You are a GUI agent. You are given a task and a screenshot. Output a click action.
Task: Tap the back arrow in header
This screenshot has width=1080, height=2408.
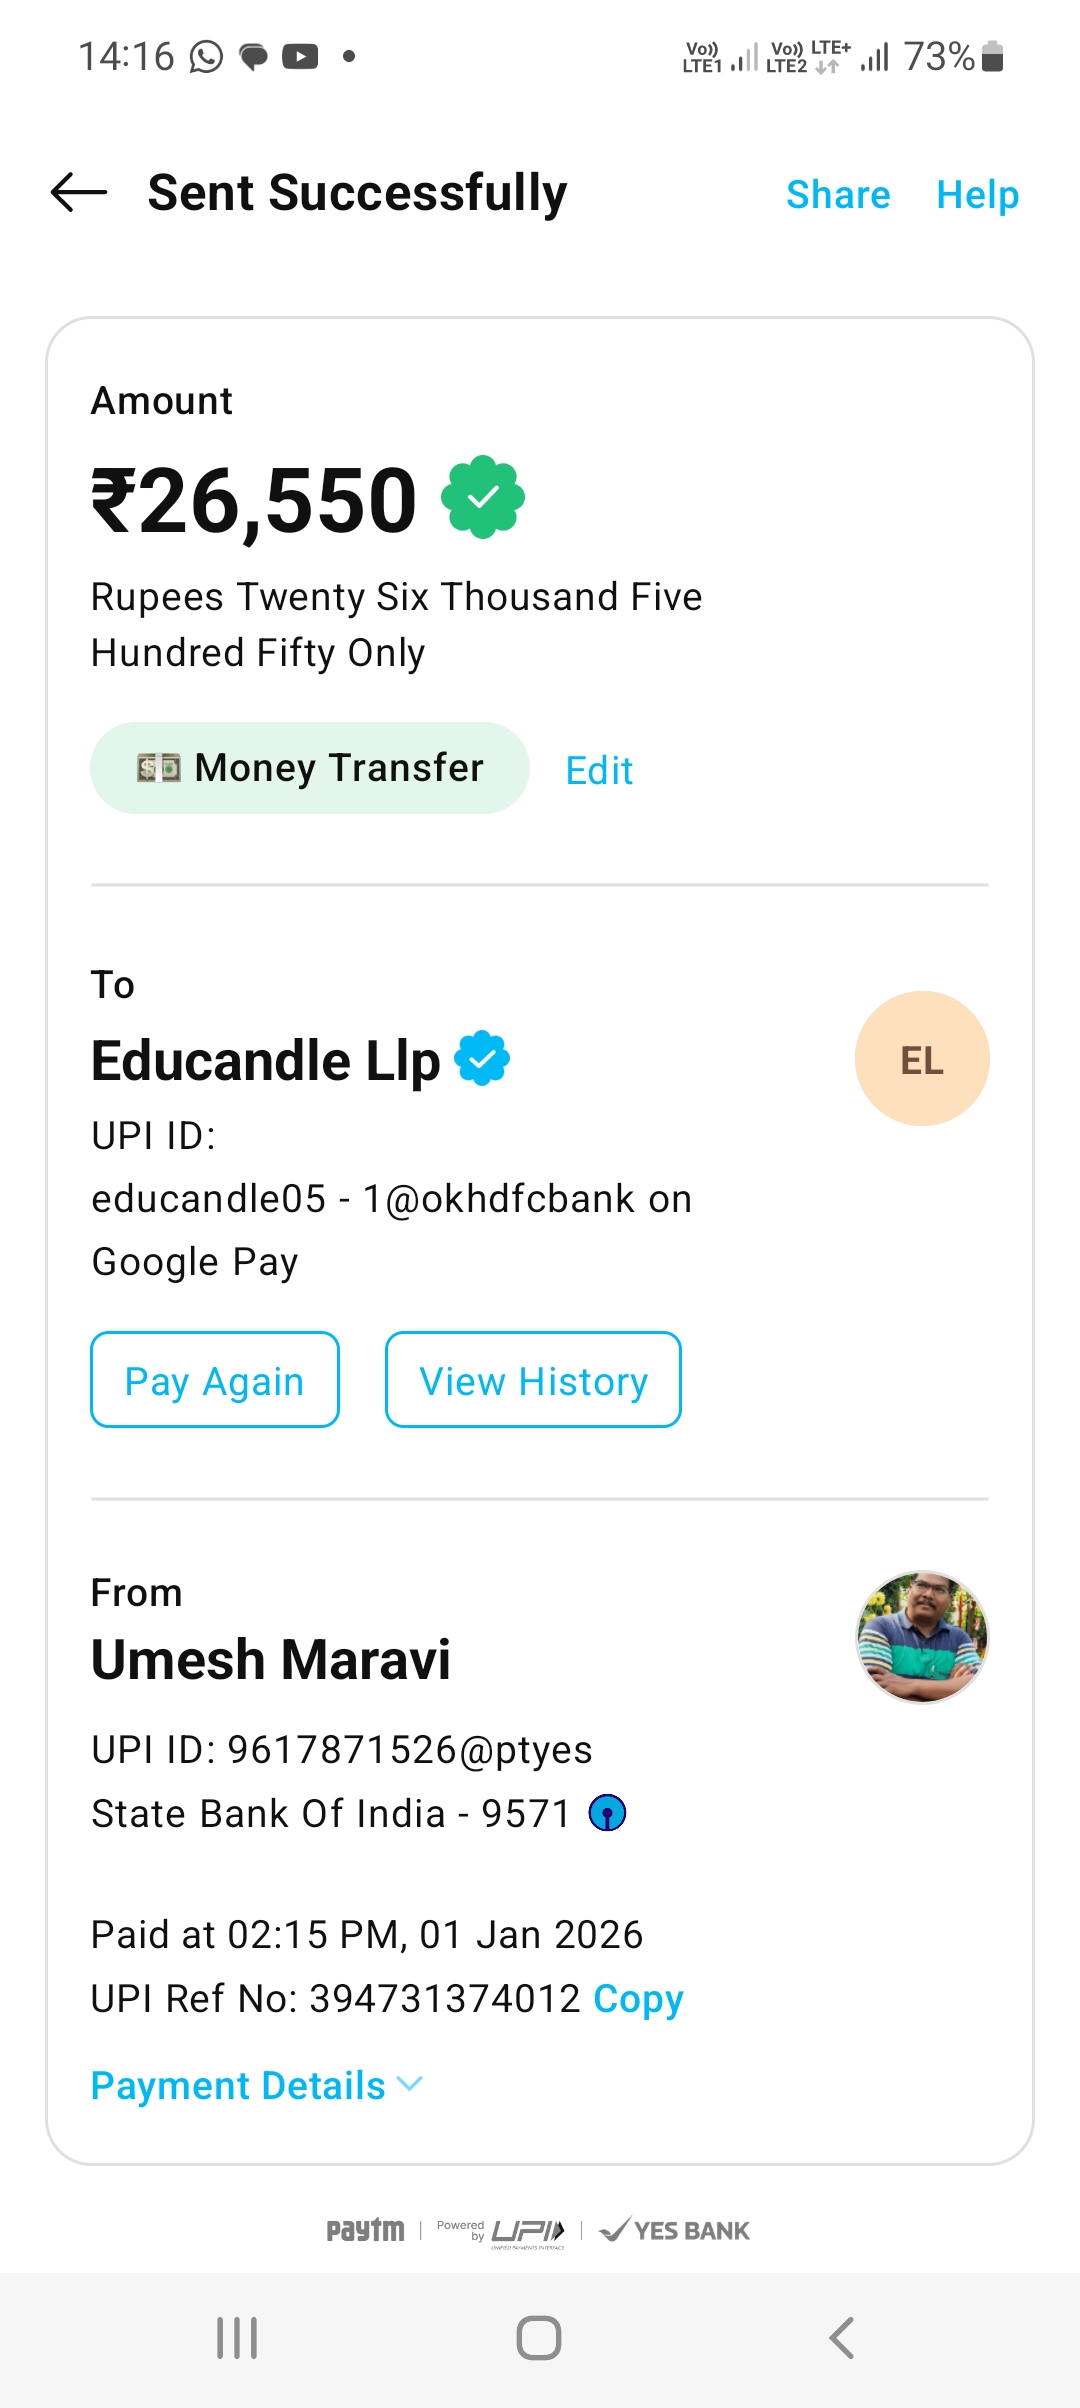coord(79,192)
